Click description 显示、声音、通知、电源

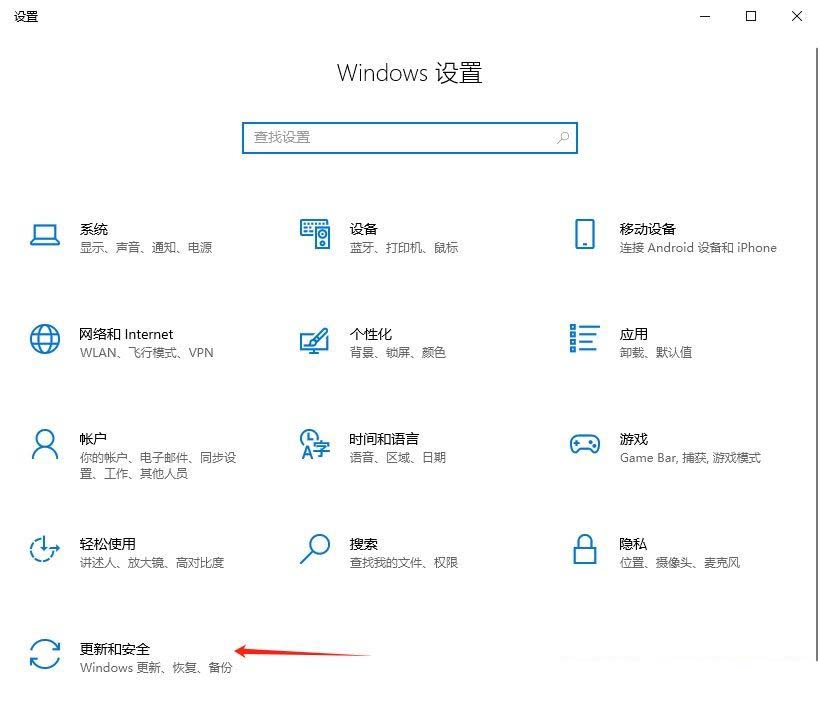pyautogui.click(x=146, y=247)
